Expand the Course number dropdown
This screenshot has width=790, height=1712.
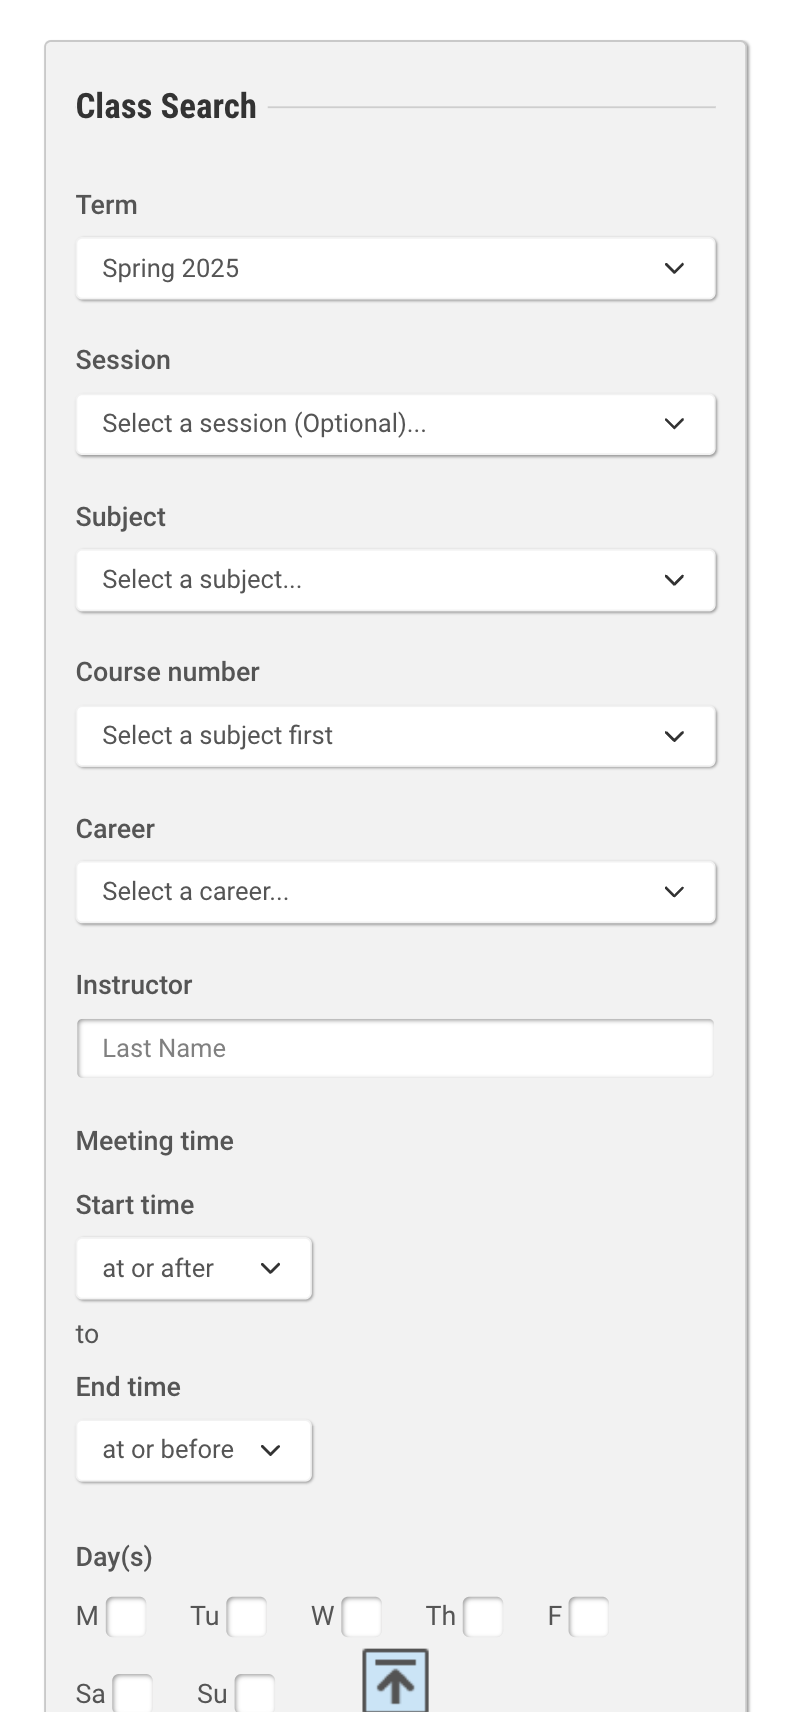(x=395, y=736)
